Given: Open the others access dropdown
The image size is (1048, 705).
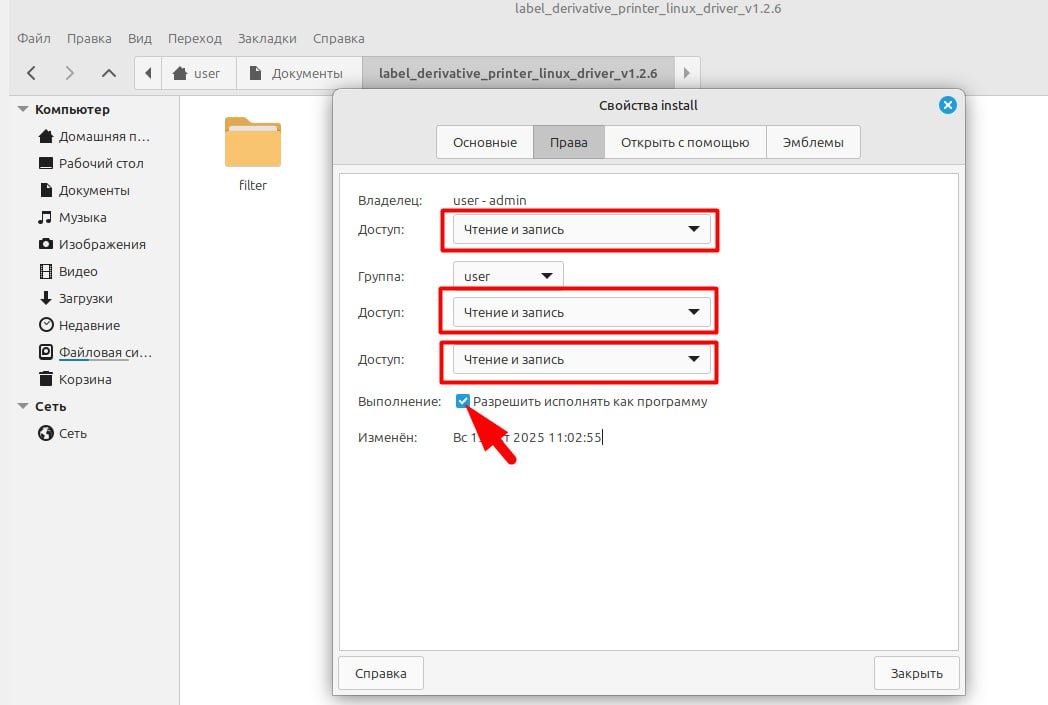Looking at the screenshot, I should [581, 360].
